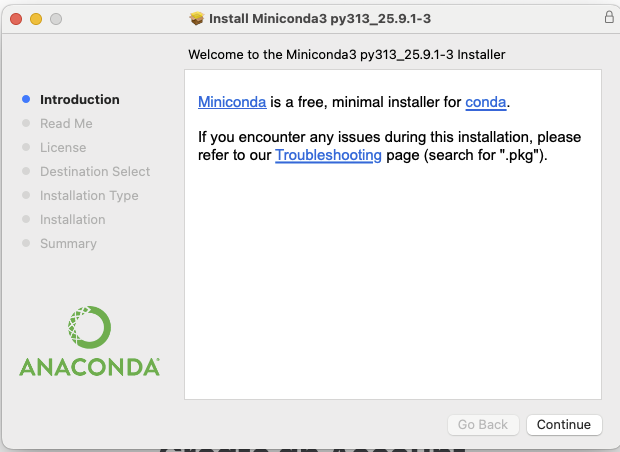This screenshot has height=452, width=620.
Task: Click the Welcome to Miniconda3 Installer heading
Action: (x=346, y=54)
